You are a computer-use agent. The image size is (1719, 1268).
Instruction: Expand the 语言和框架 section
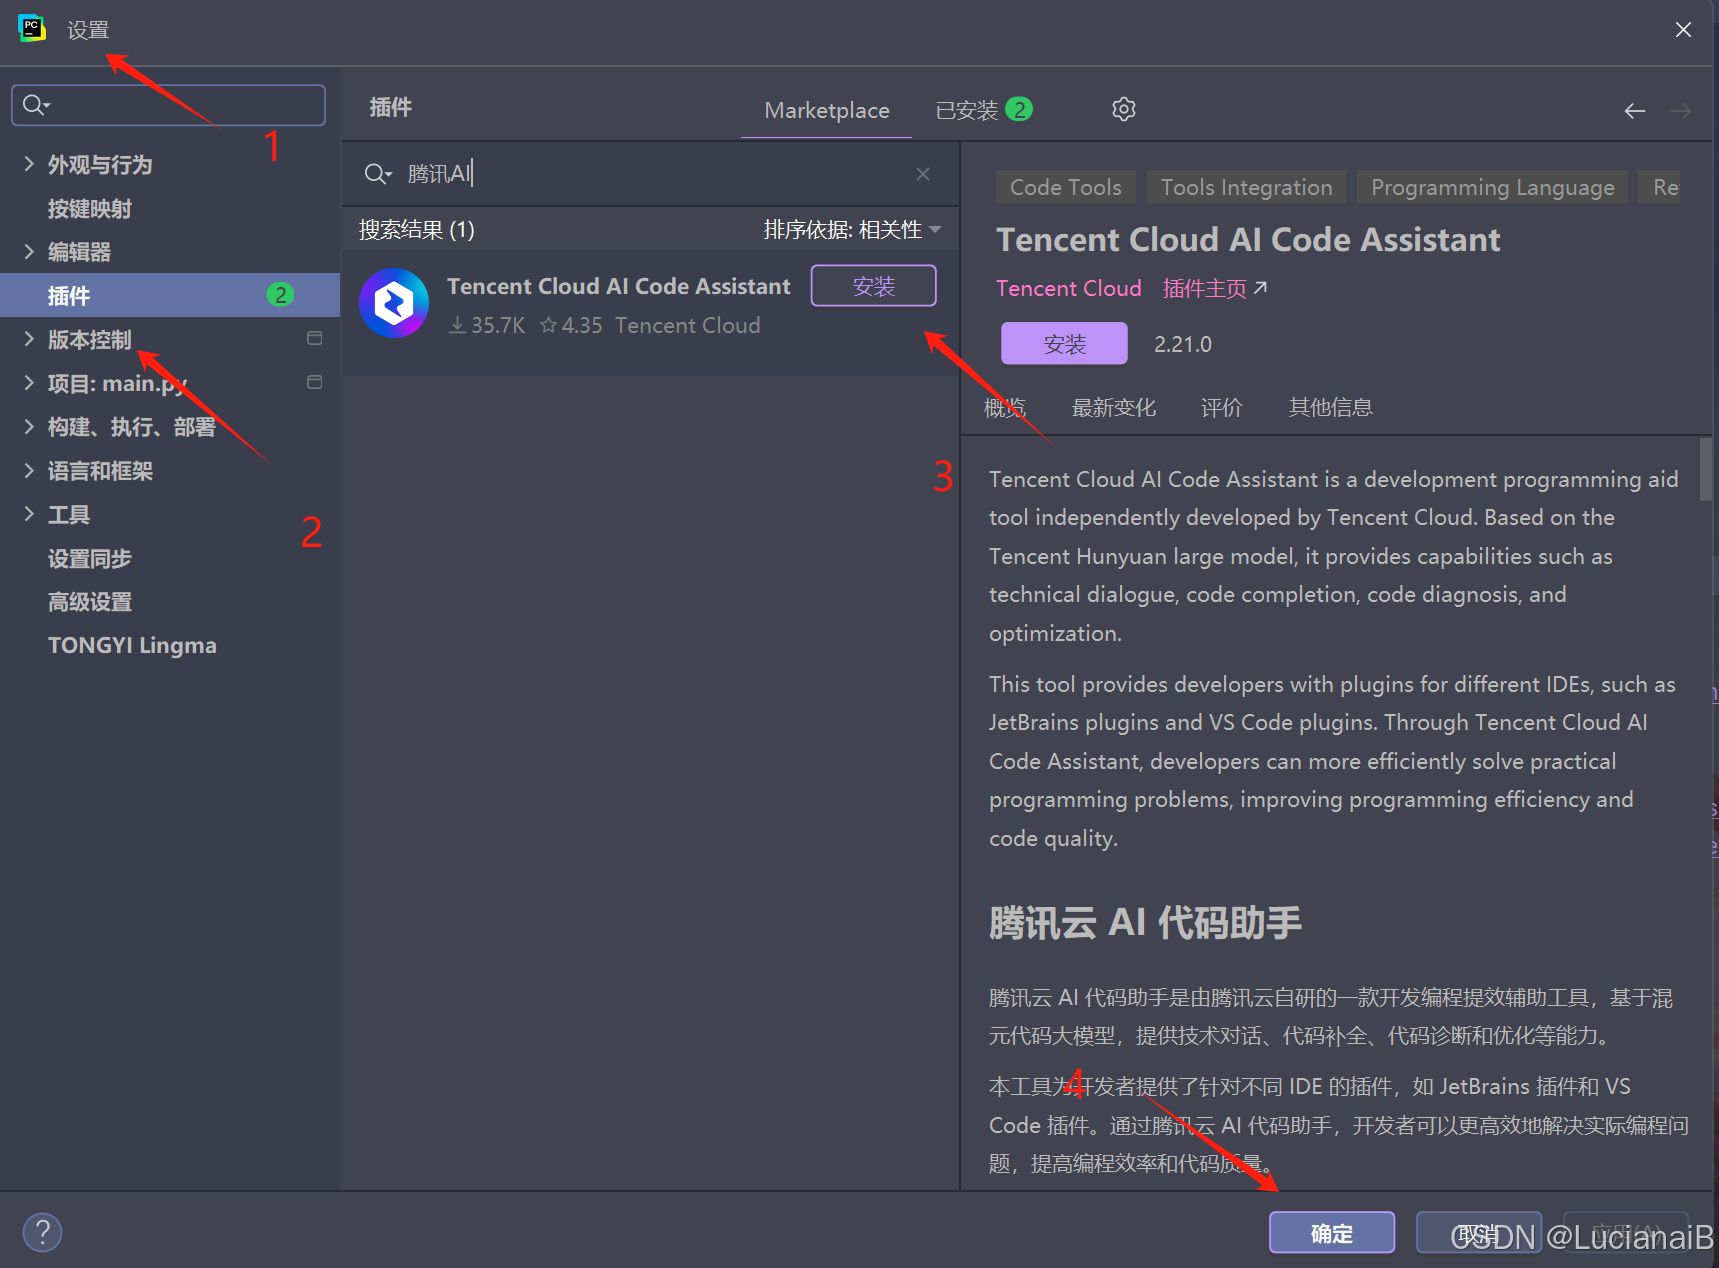point(29,470)
